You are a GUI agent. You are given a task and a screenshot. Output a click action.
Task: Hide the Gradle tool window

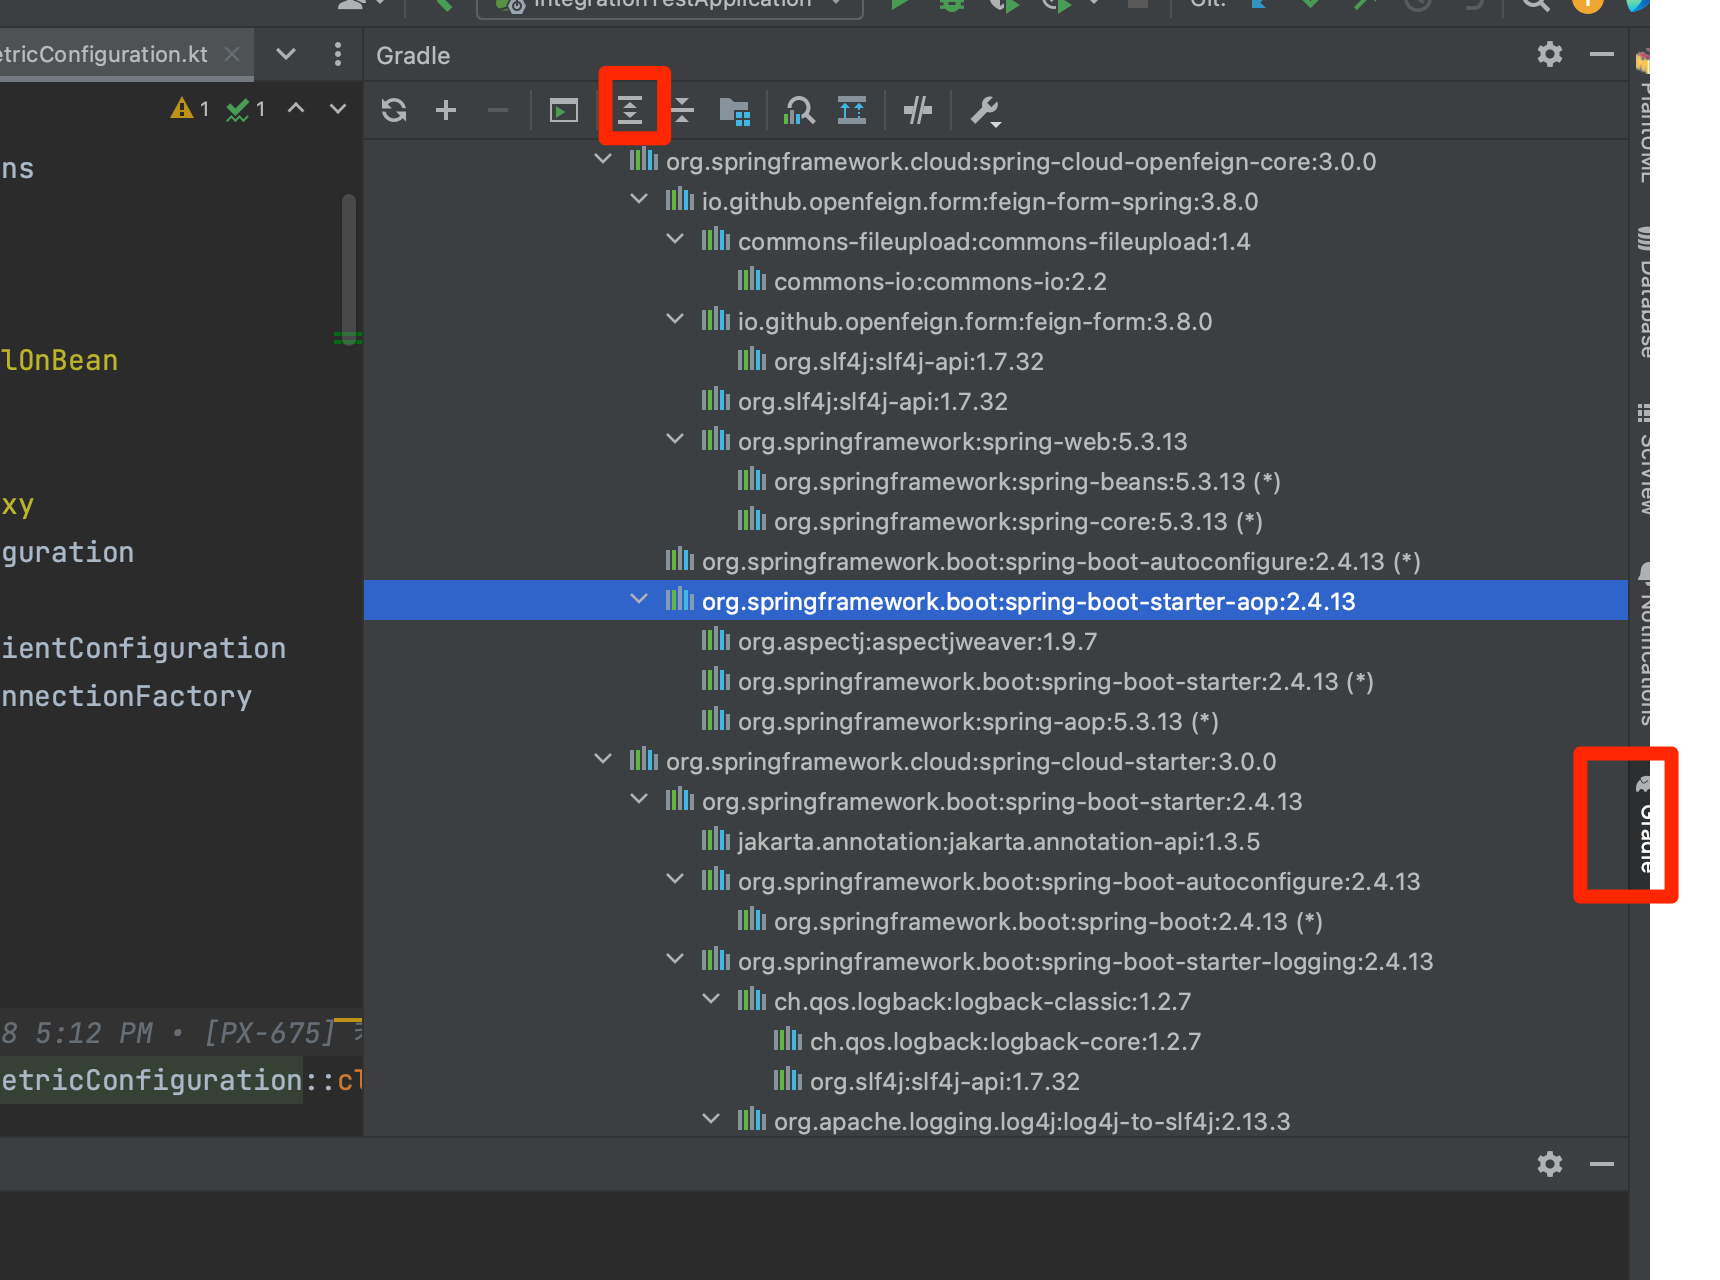tap(1602, 54)
